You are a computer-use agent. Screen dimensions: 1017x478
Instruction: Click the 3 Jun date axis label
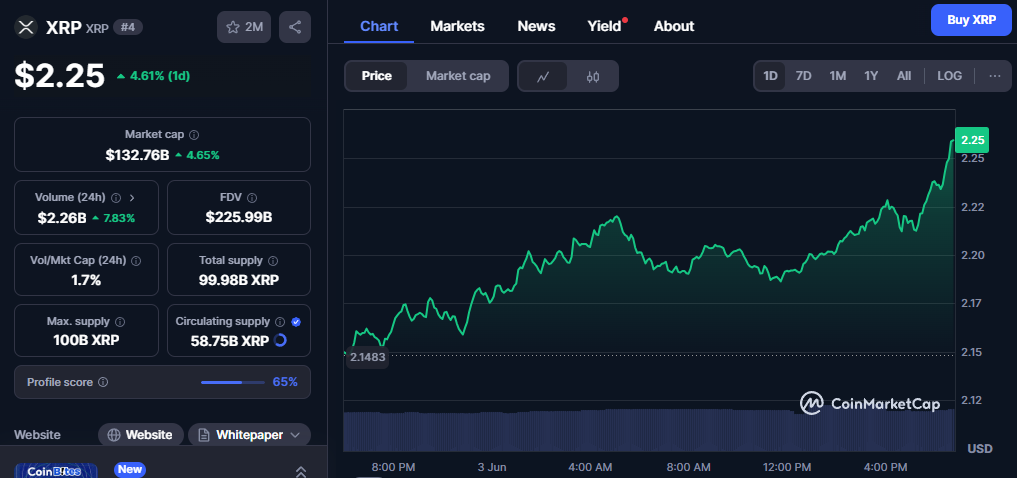click(x=492, y=467)
